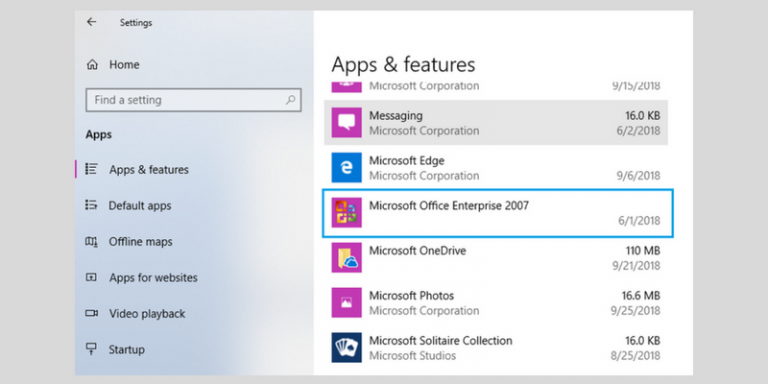
Task: Select the Microsoft Photos app icon
Action: [346, 303]
